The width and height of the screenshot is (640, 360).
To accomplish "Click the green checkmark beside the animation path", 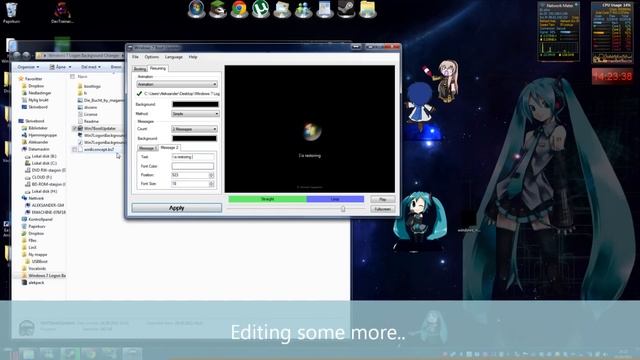I will [139, 93].
